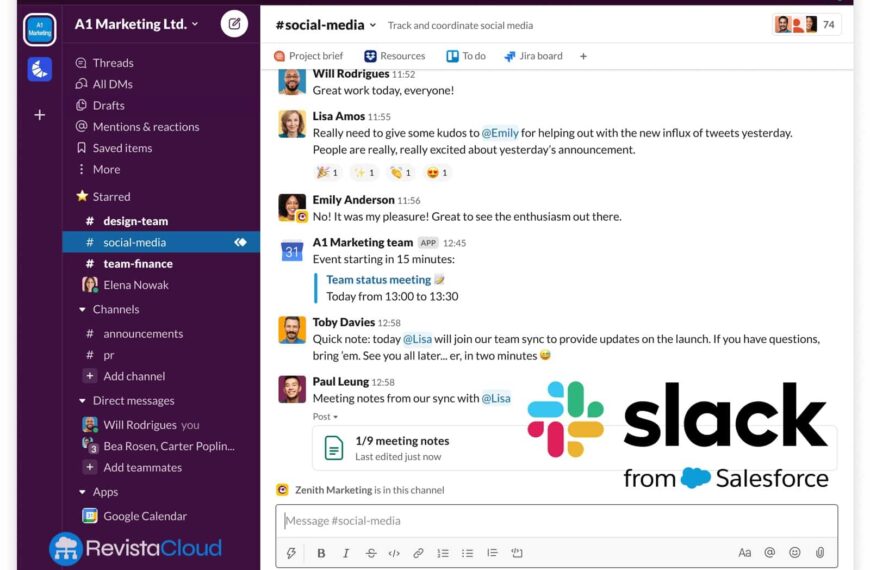Click the party popper reaction on Lisa's message

pyautogui.click(x=327, y=173)
